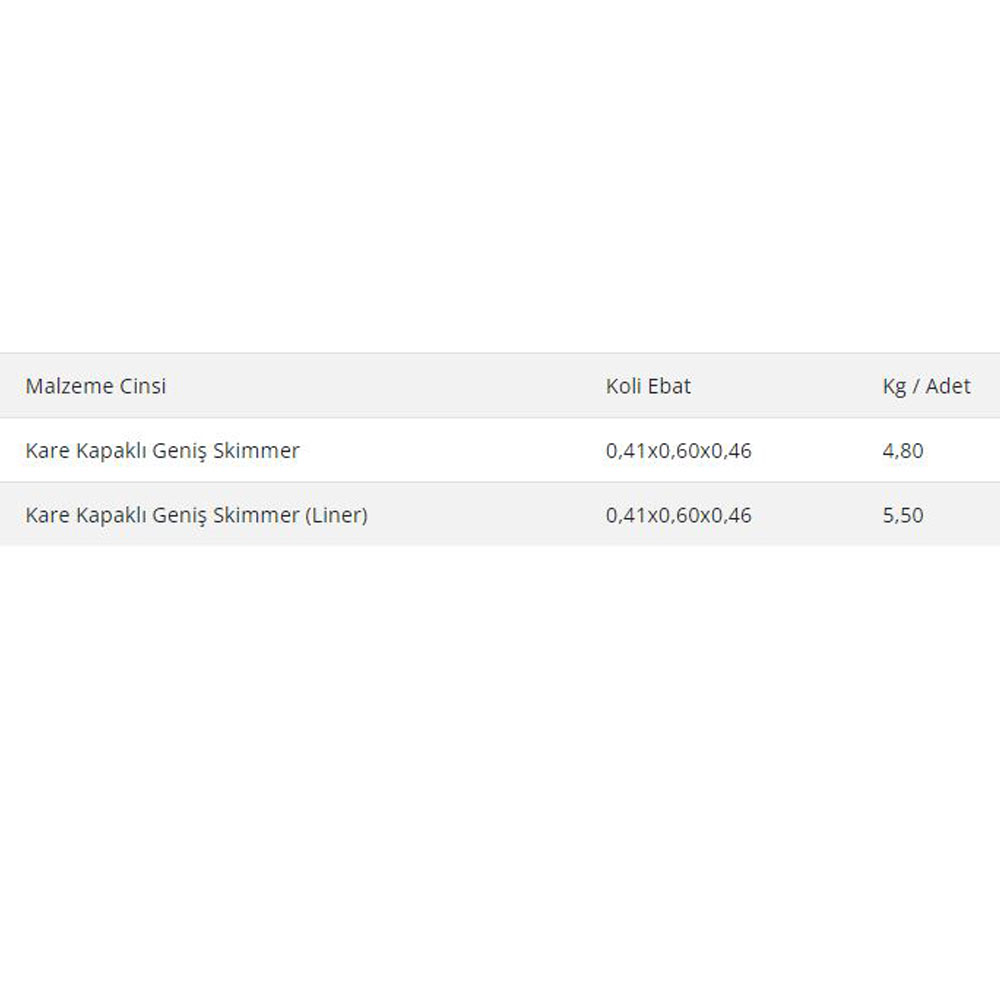This screenshot has width=1000, height=1000.
Task: Click the word Kg in the header
Action: (894, 387)
